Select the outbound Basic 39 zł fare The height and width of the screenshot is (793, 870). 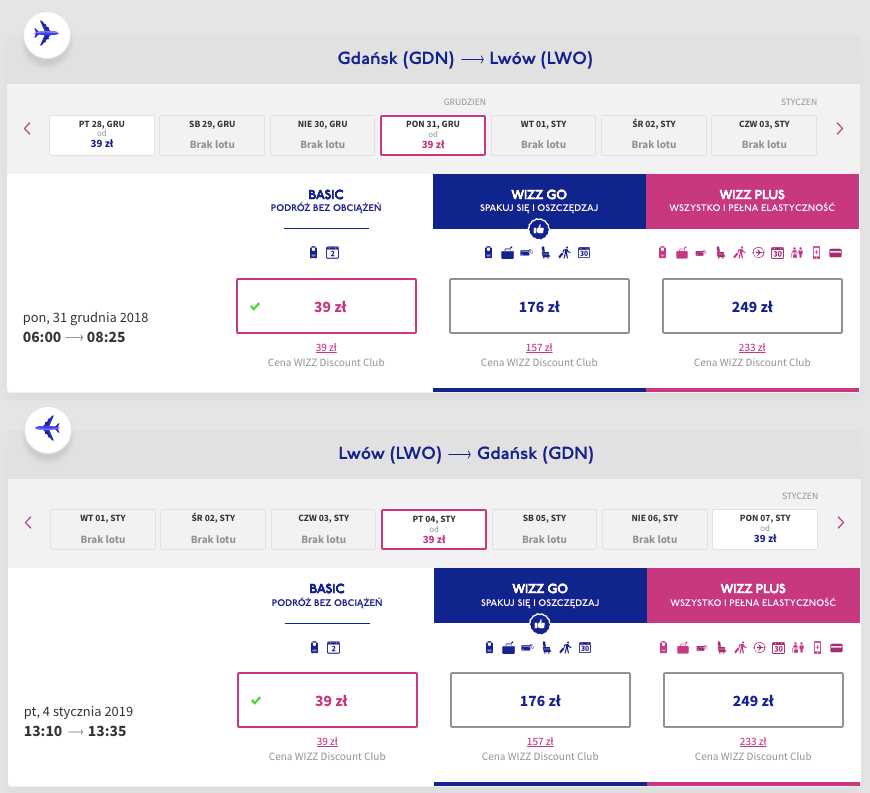pos(326,306)
